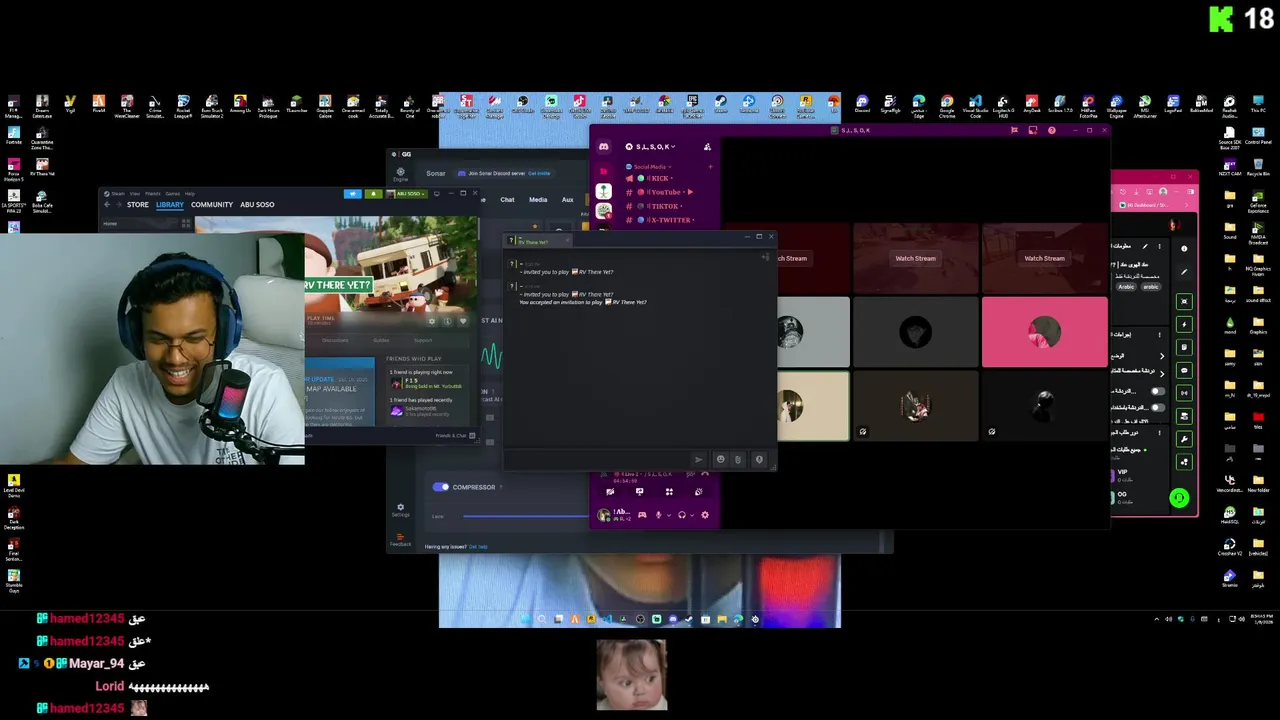Click info icon in Kick dashboard sidebar
1280x720 pixels.
(x=1184, y=248)
